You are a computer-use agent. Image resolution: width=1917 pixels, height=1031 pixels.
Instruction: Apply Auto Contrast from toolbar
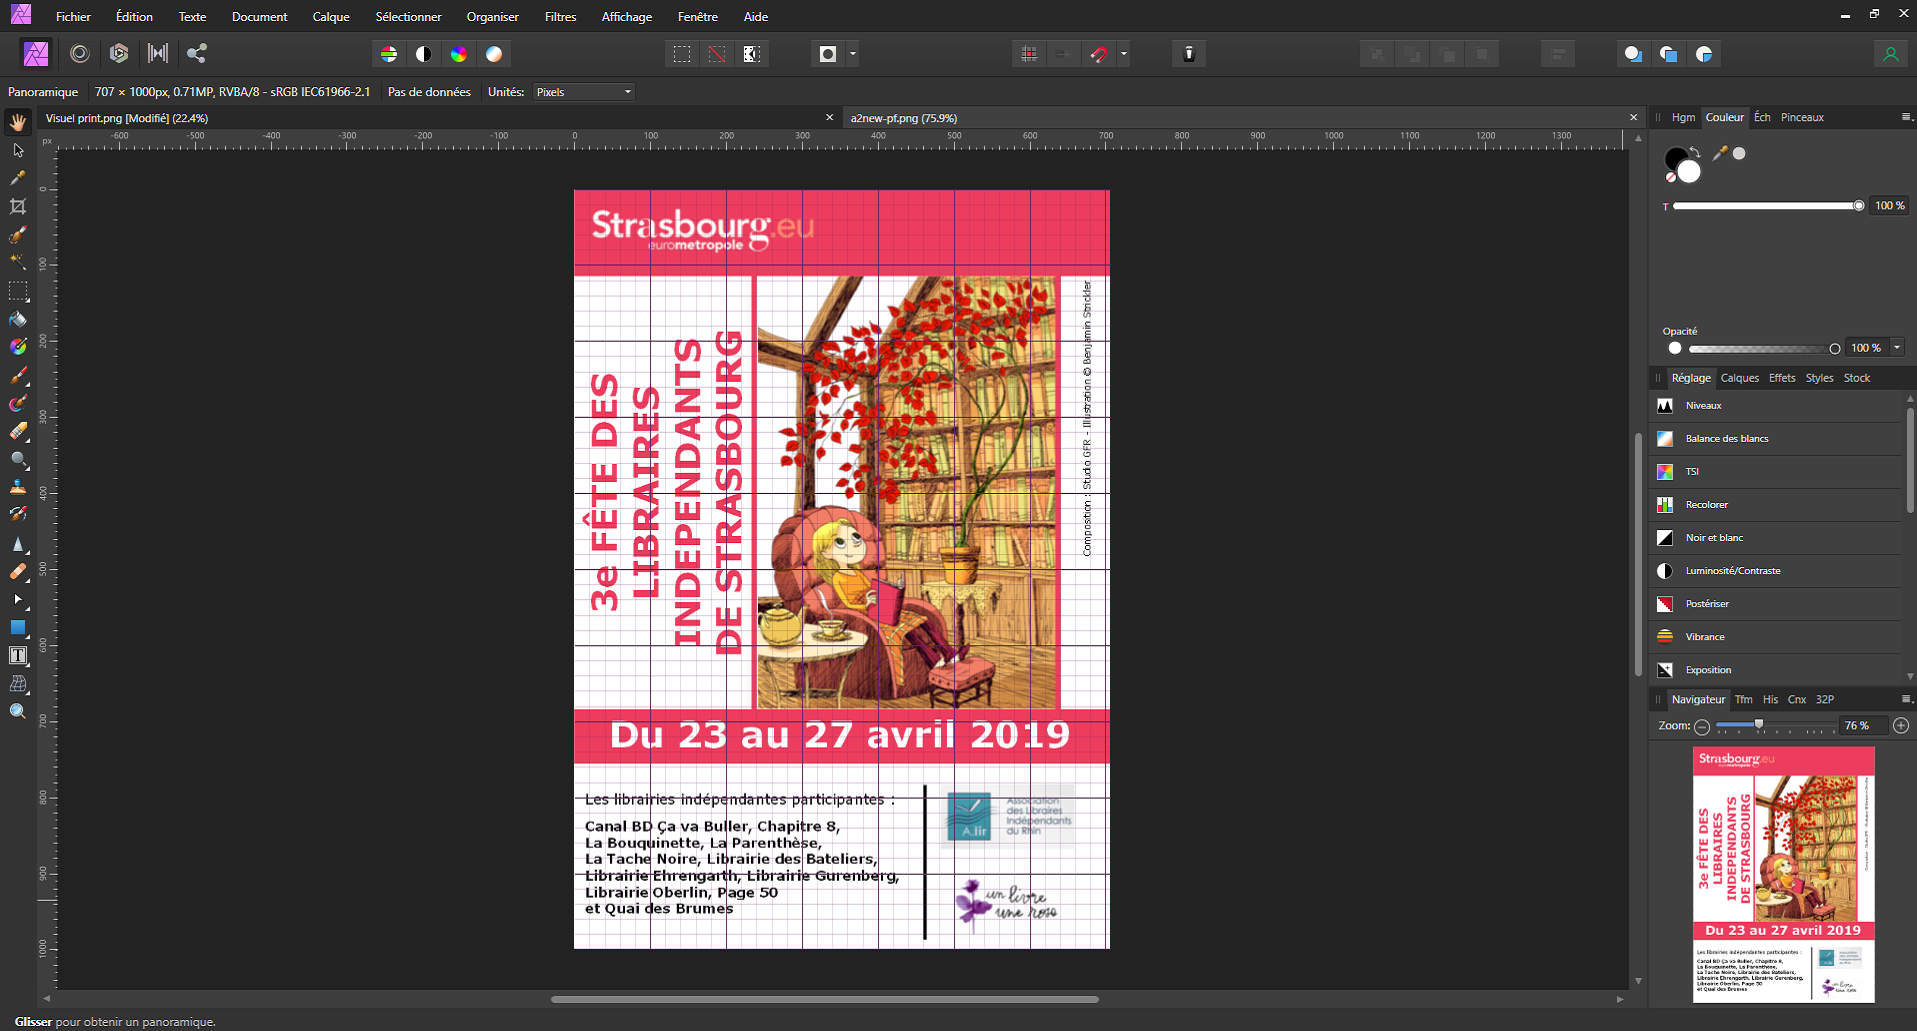(x=424, y=54)
